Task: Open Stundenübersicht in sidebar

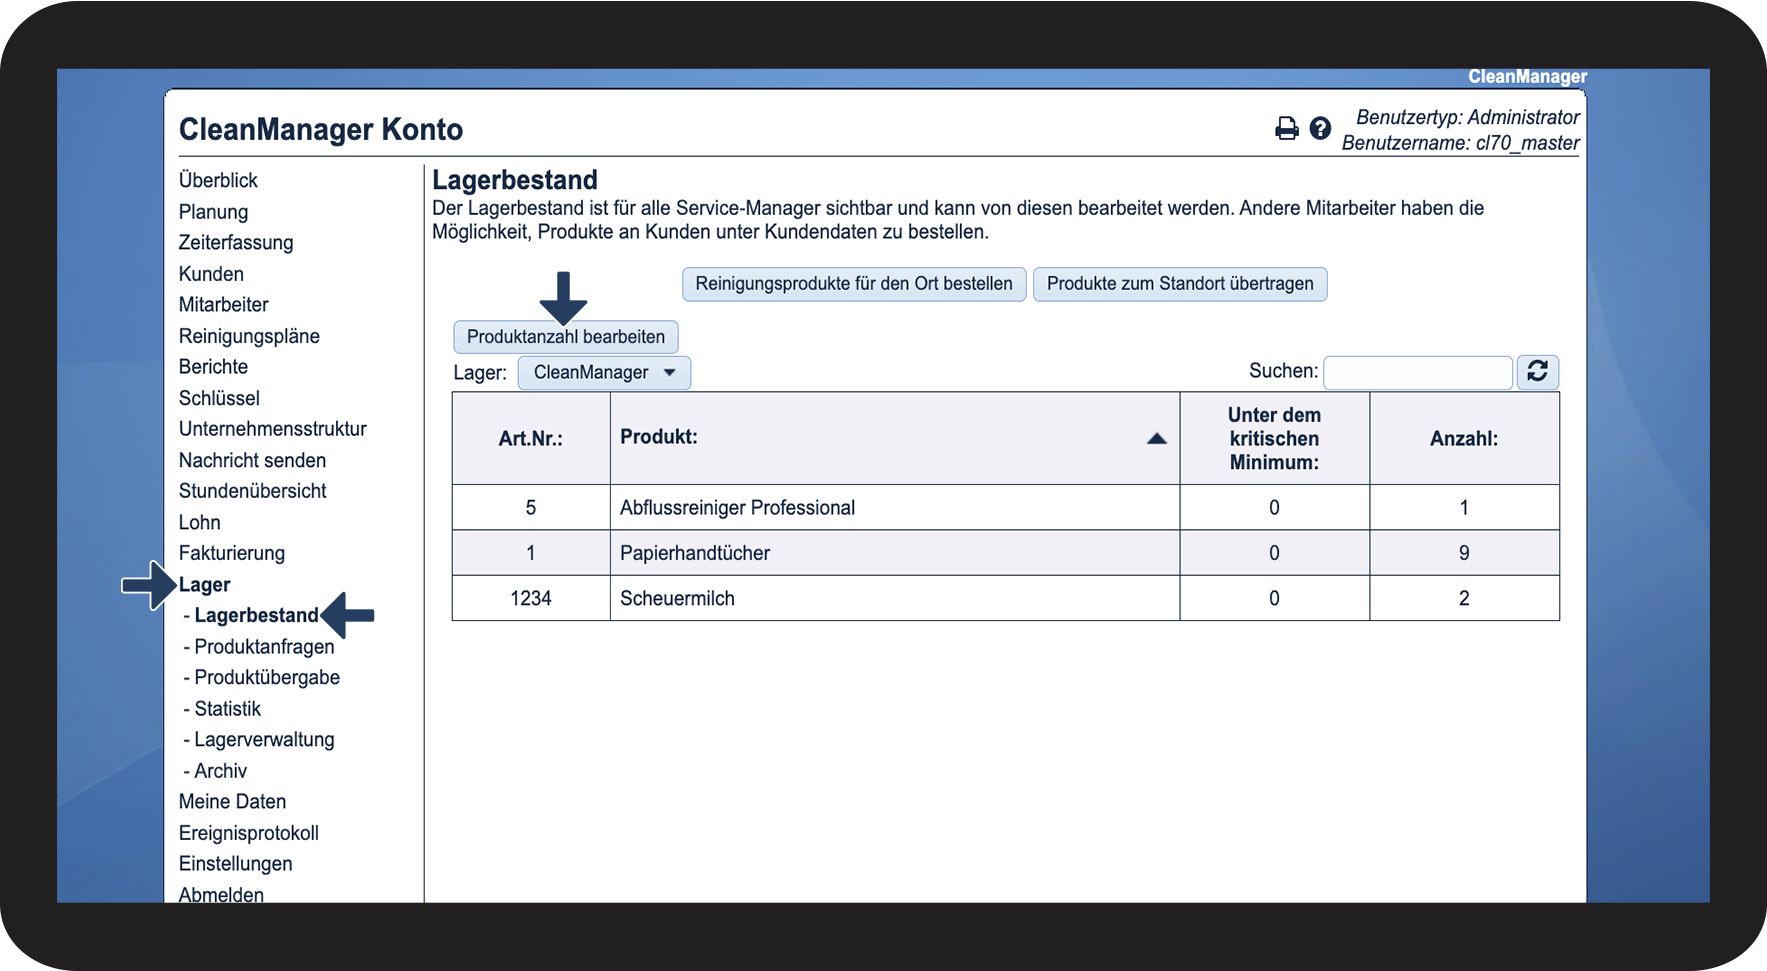Action: (253, 491)
